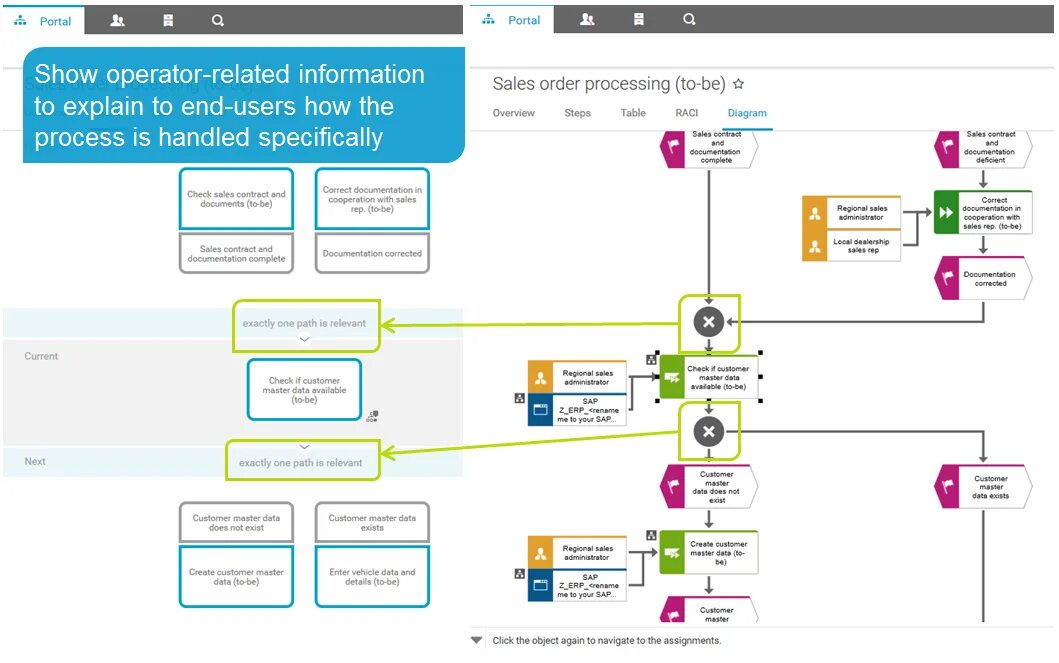Click Customer master data does not exist box

[236, 523]
